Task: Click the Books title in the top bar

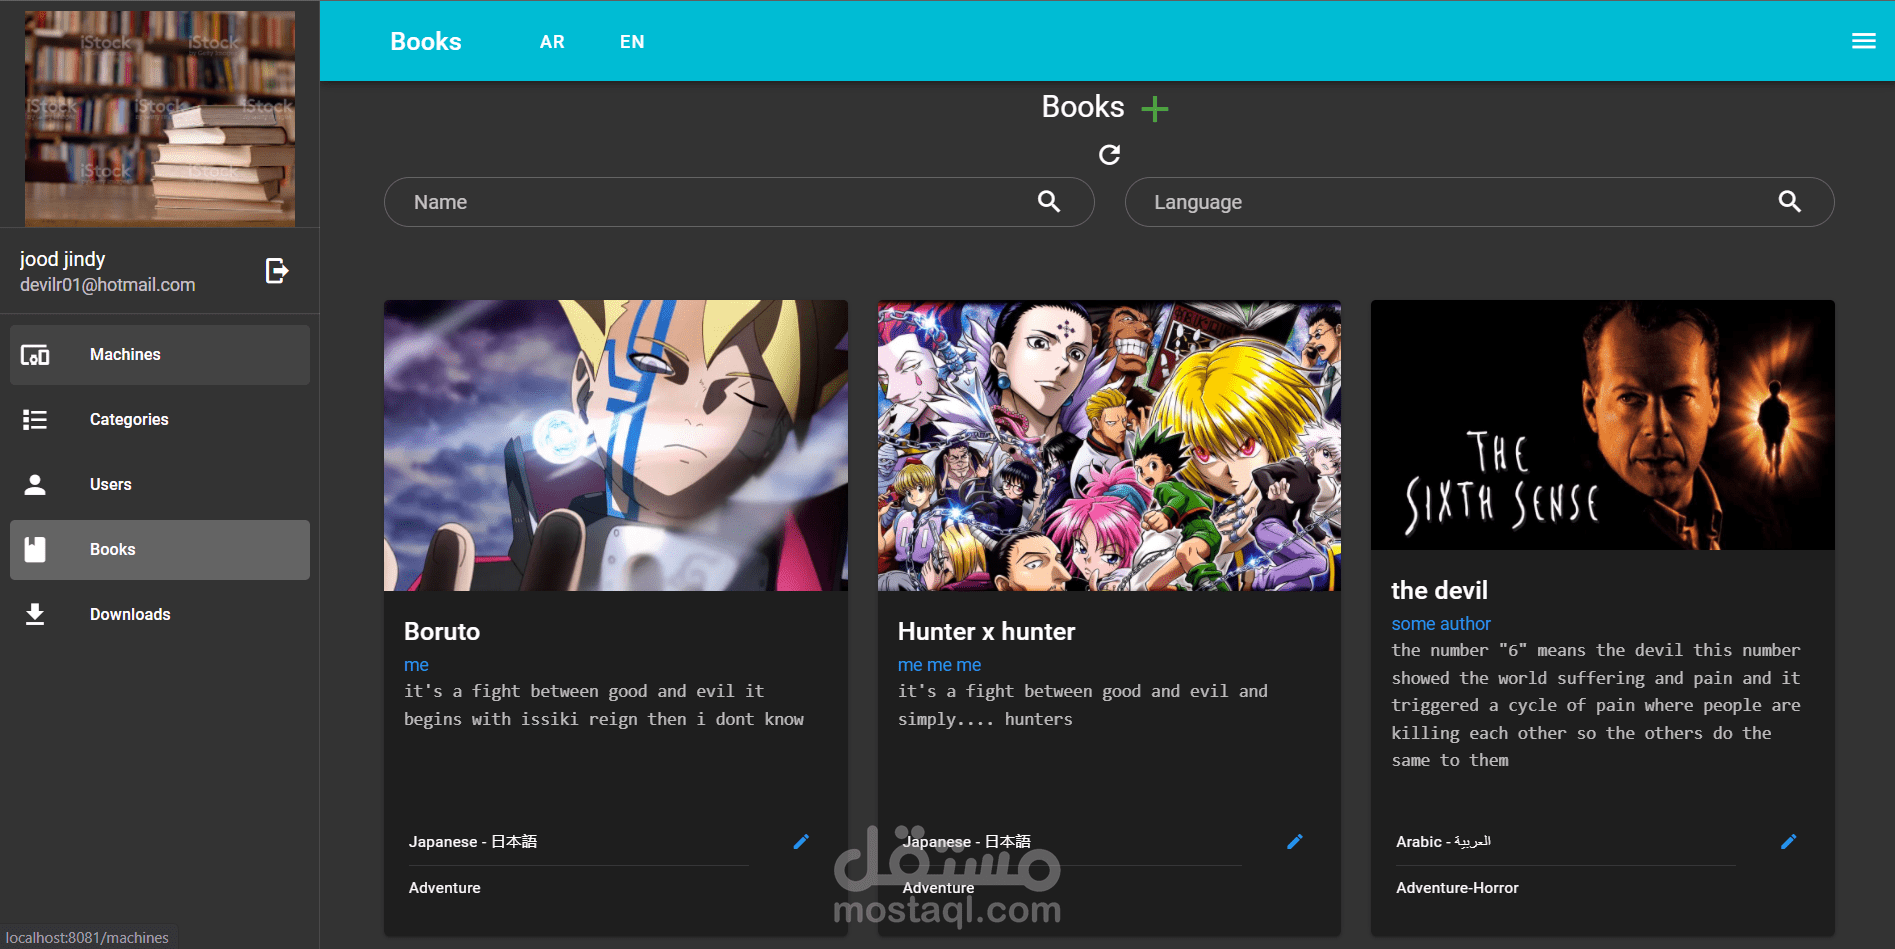Action: click(x=426, y=41)
